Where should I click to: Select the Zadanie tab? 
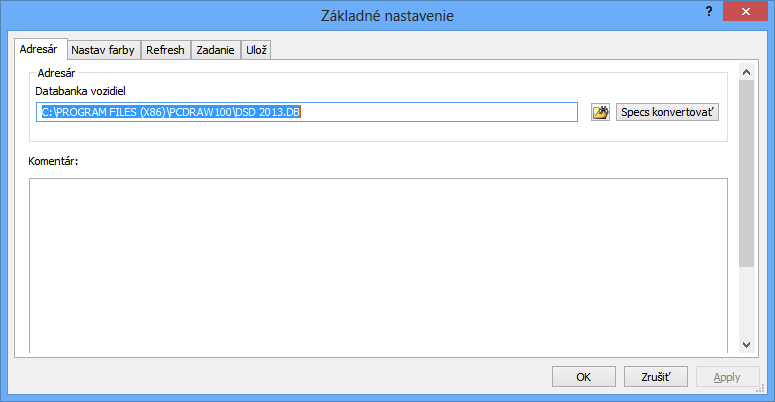tap(215, 50)
